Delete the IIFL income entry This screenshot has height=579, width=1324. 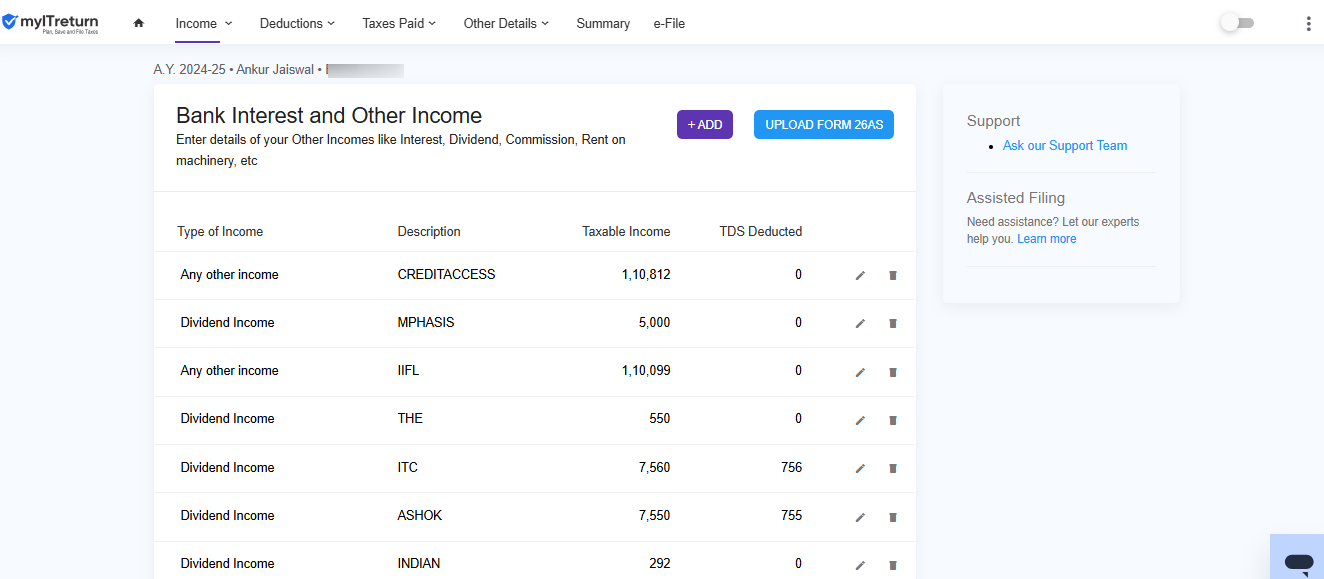(893, 372)
